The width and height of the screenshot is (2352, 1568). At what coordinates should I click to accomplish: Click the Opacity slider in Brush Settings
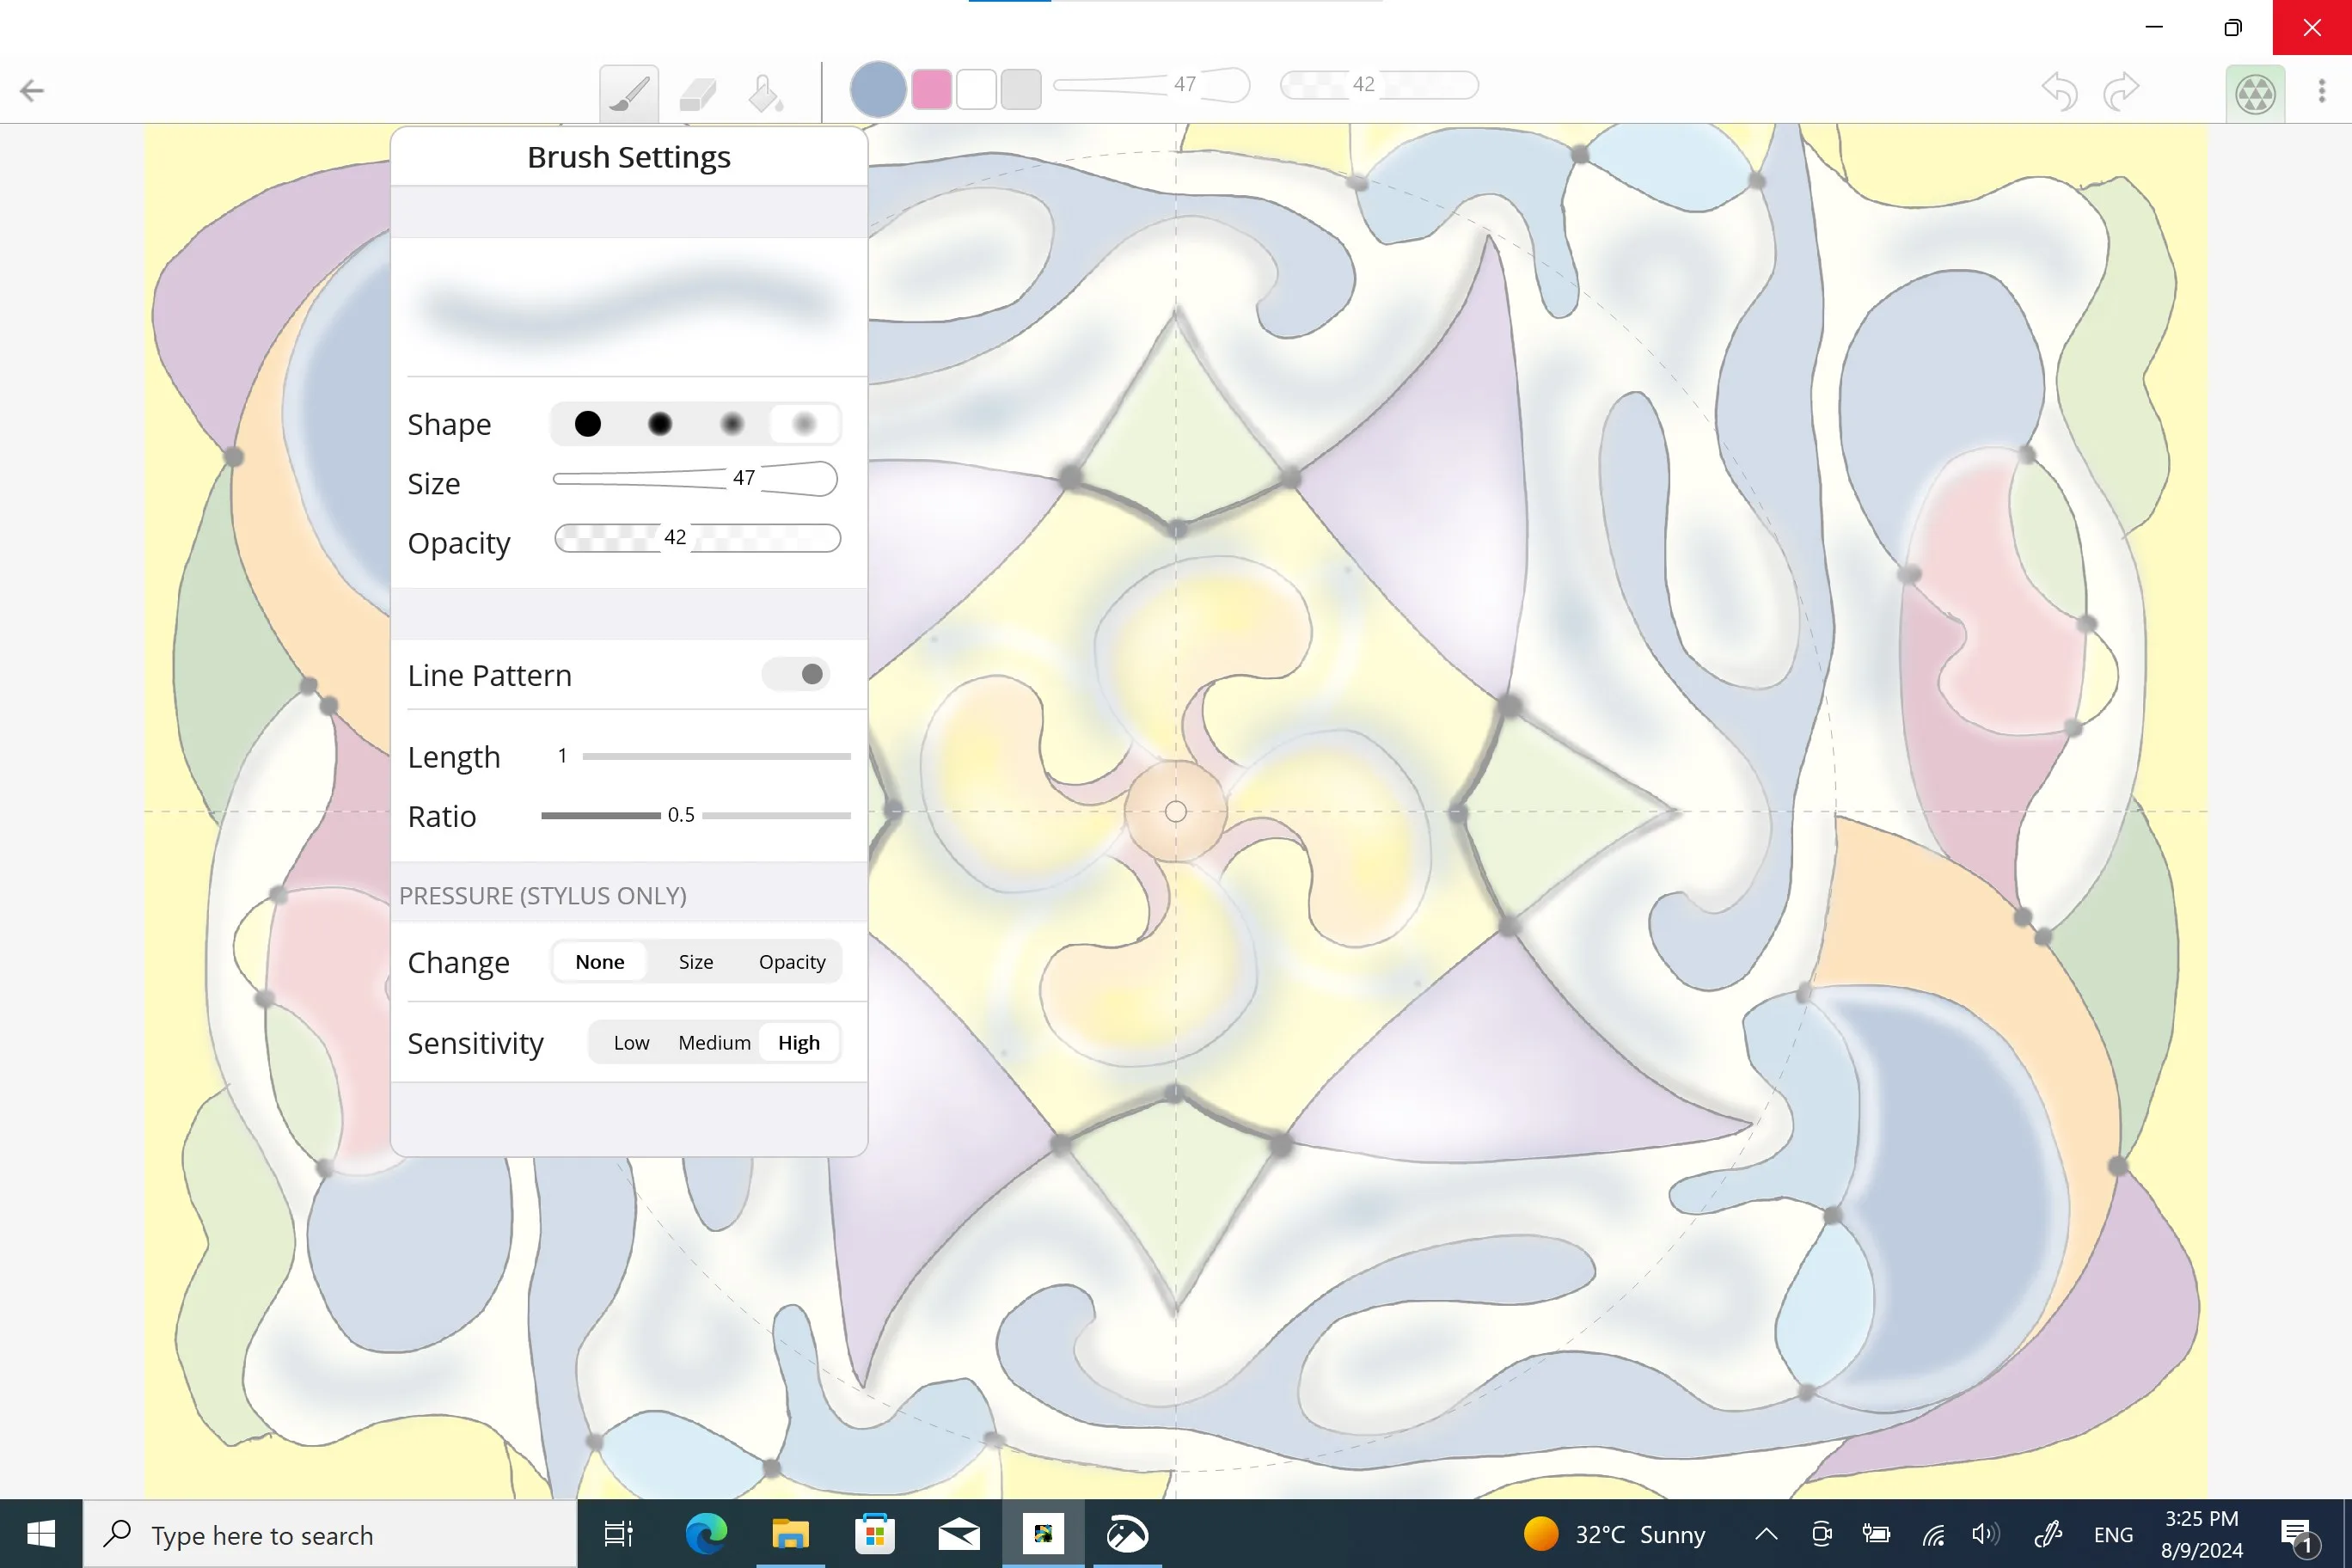click(697, 538)
